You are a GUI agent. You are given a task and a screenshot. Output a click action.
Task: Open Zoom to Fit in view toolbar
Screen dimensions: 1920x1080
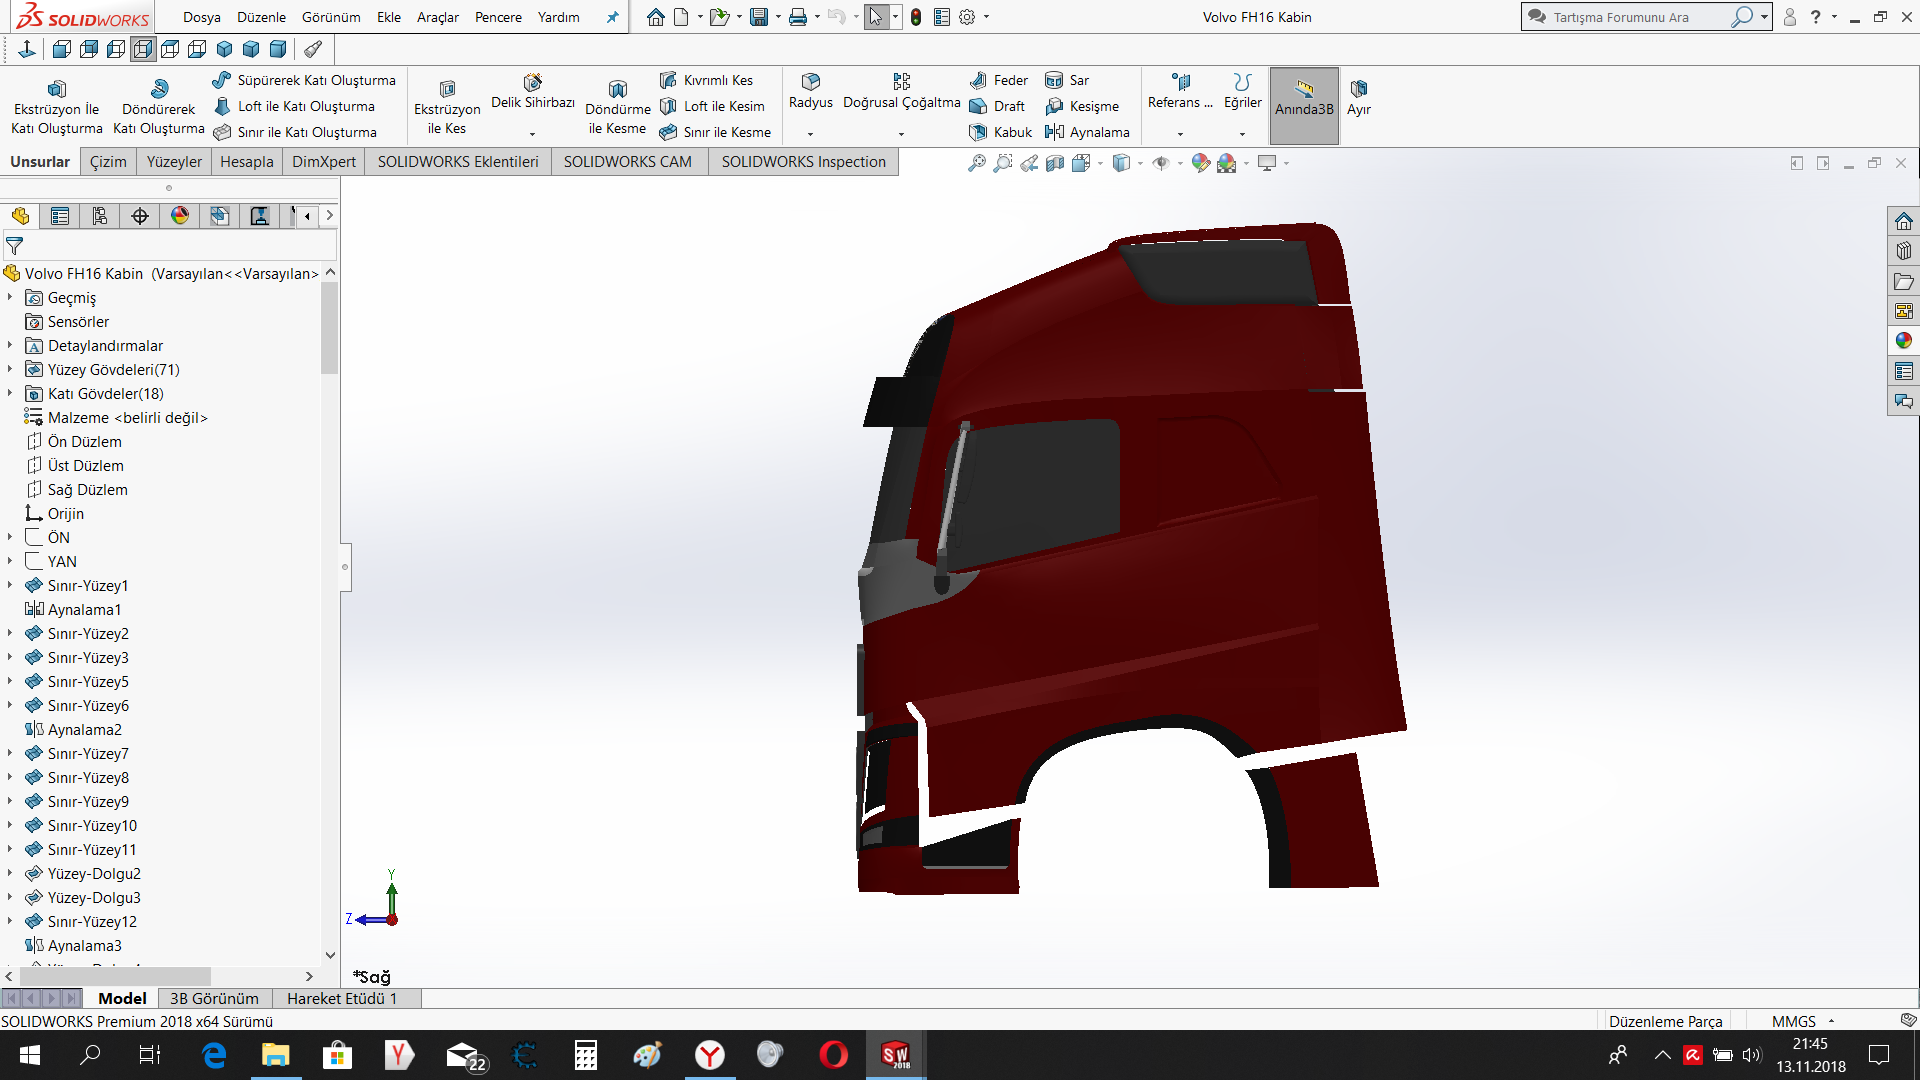tap(977, 163)
